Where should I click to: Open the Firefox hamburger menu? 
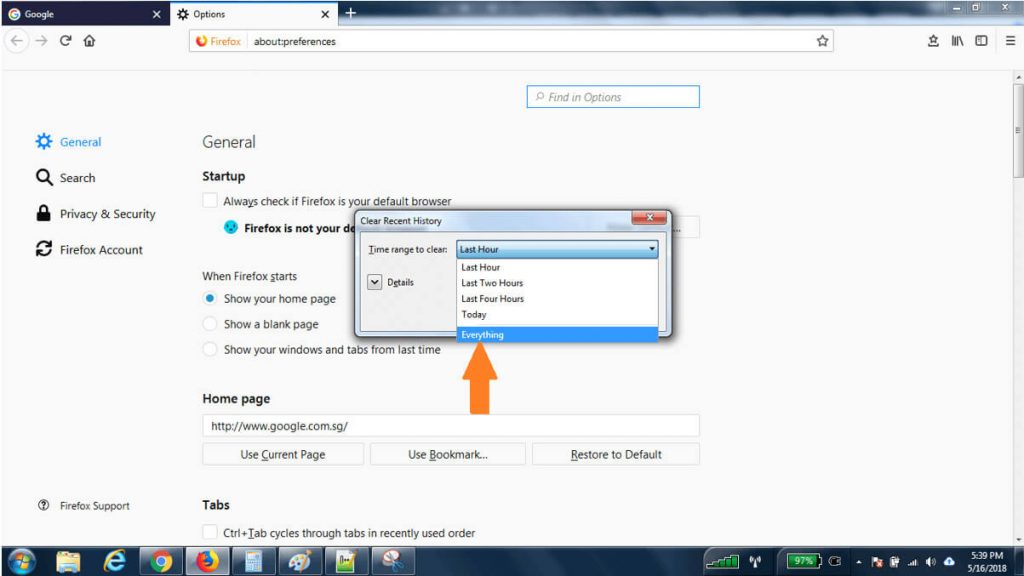[1010, 40]
